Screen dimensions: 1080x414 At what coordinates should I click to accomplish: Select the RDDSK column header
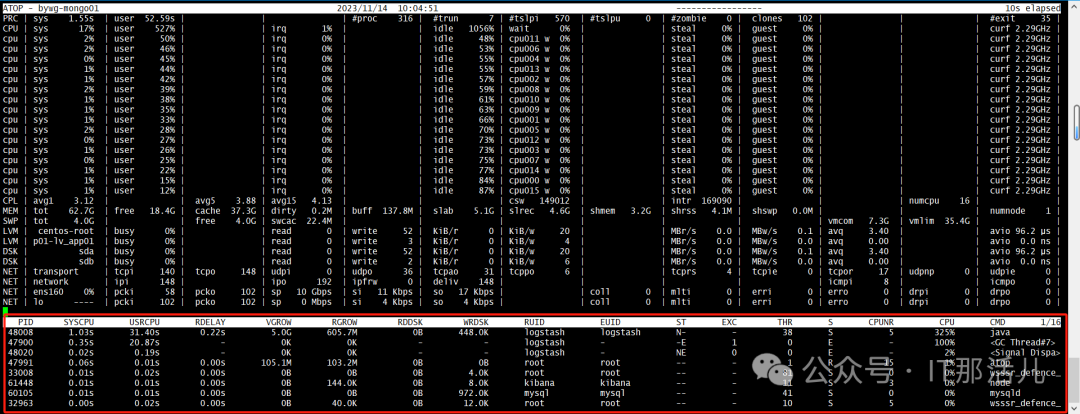pos(410,322)
